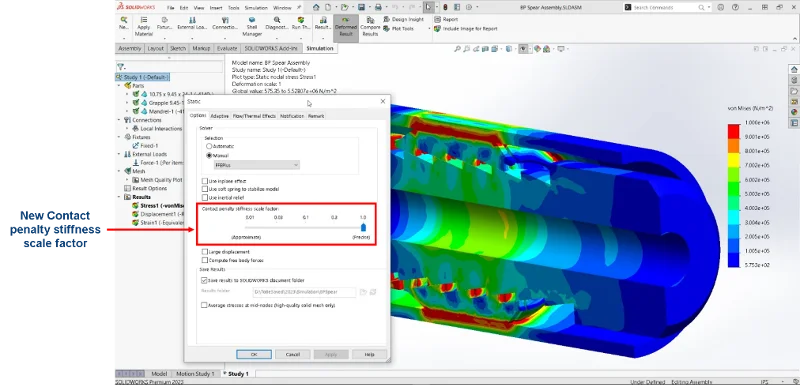800x385 pixels.
Task: Click OK in the Static dialog
Action: 254,354
